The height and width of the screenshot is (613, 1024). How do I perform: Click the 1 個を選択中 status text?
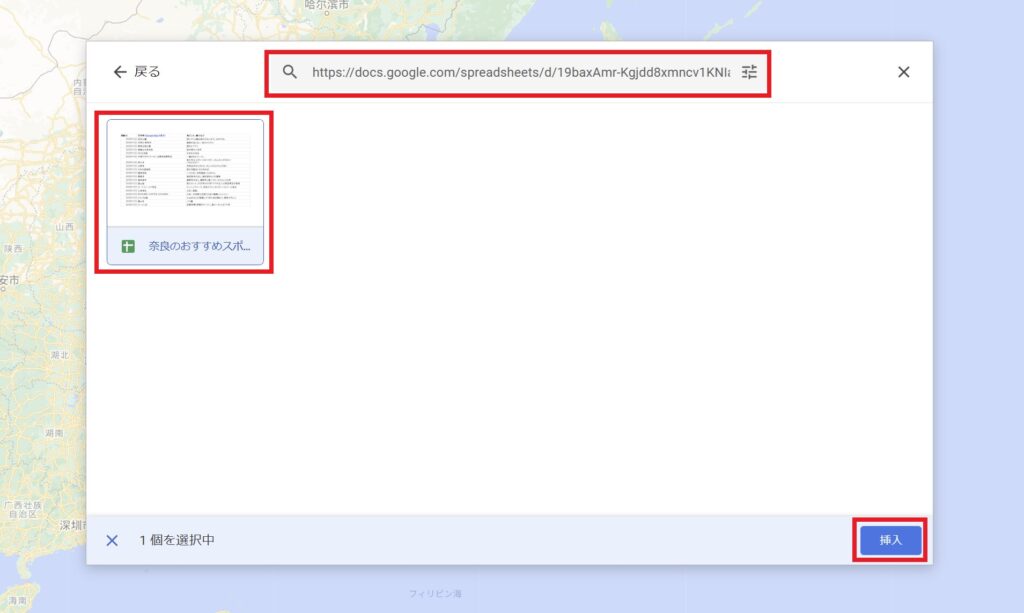(x=177, y=541)
